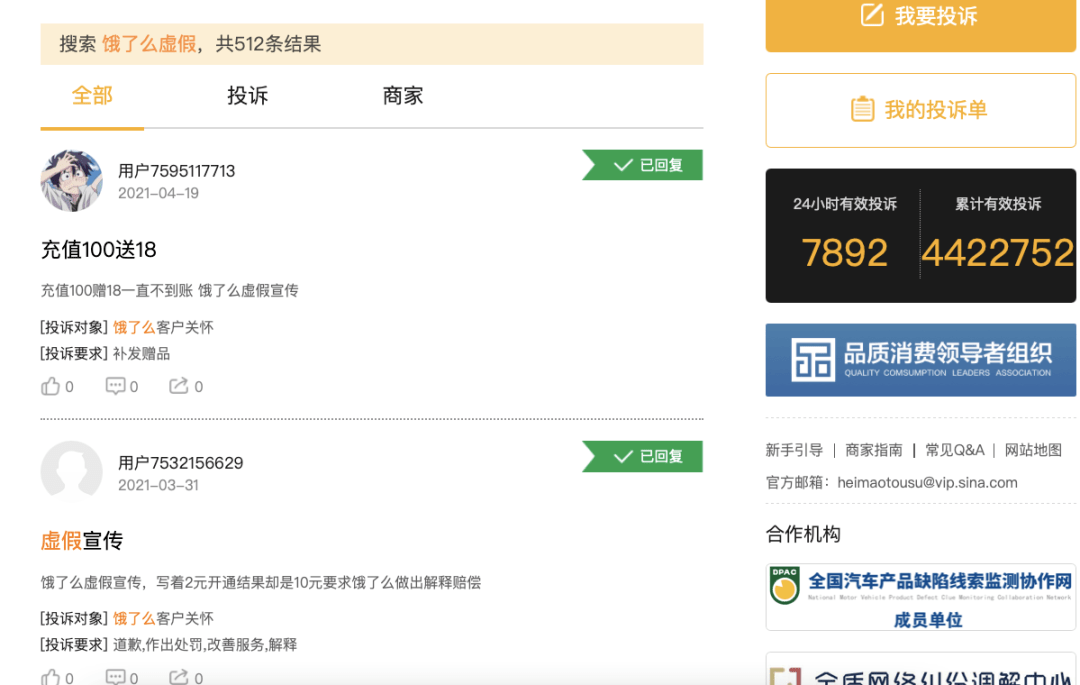
Task: Click 已回复 badge on first complaint
Action: [x=643, y=165]
